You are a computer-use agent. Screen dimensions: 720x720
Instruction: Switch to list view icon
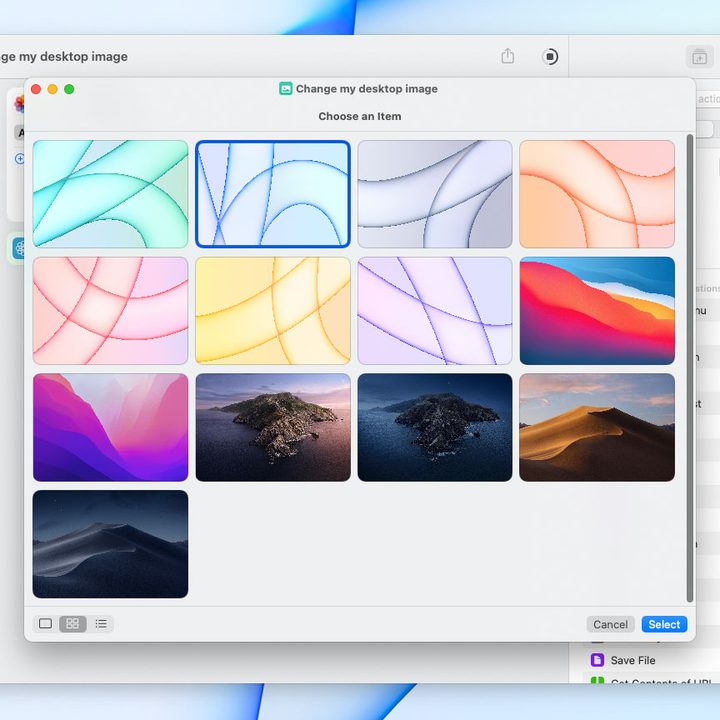pyautogui.click(x=101, y=624)
